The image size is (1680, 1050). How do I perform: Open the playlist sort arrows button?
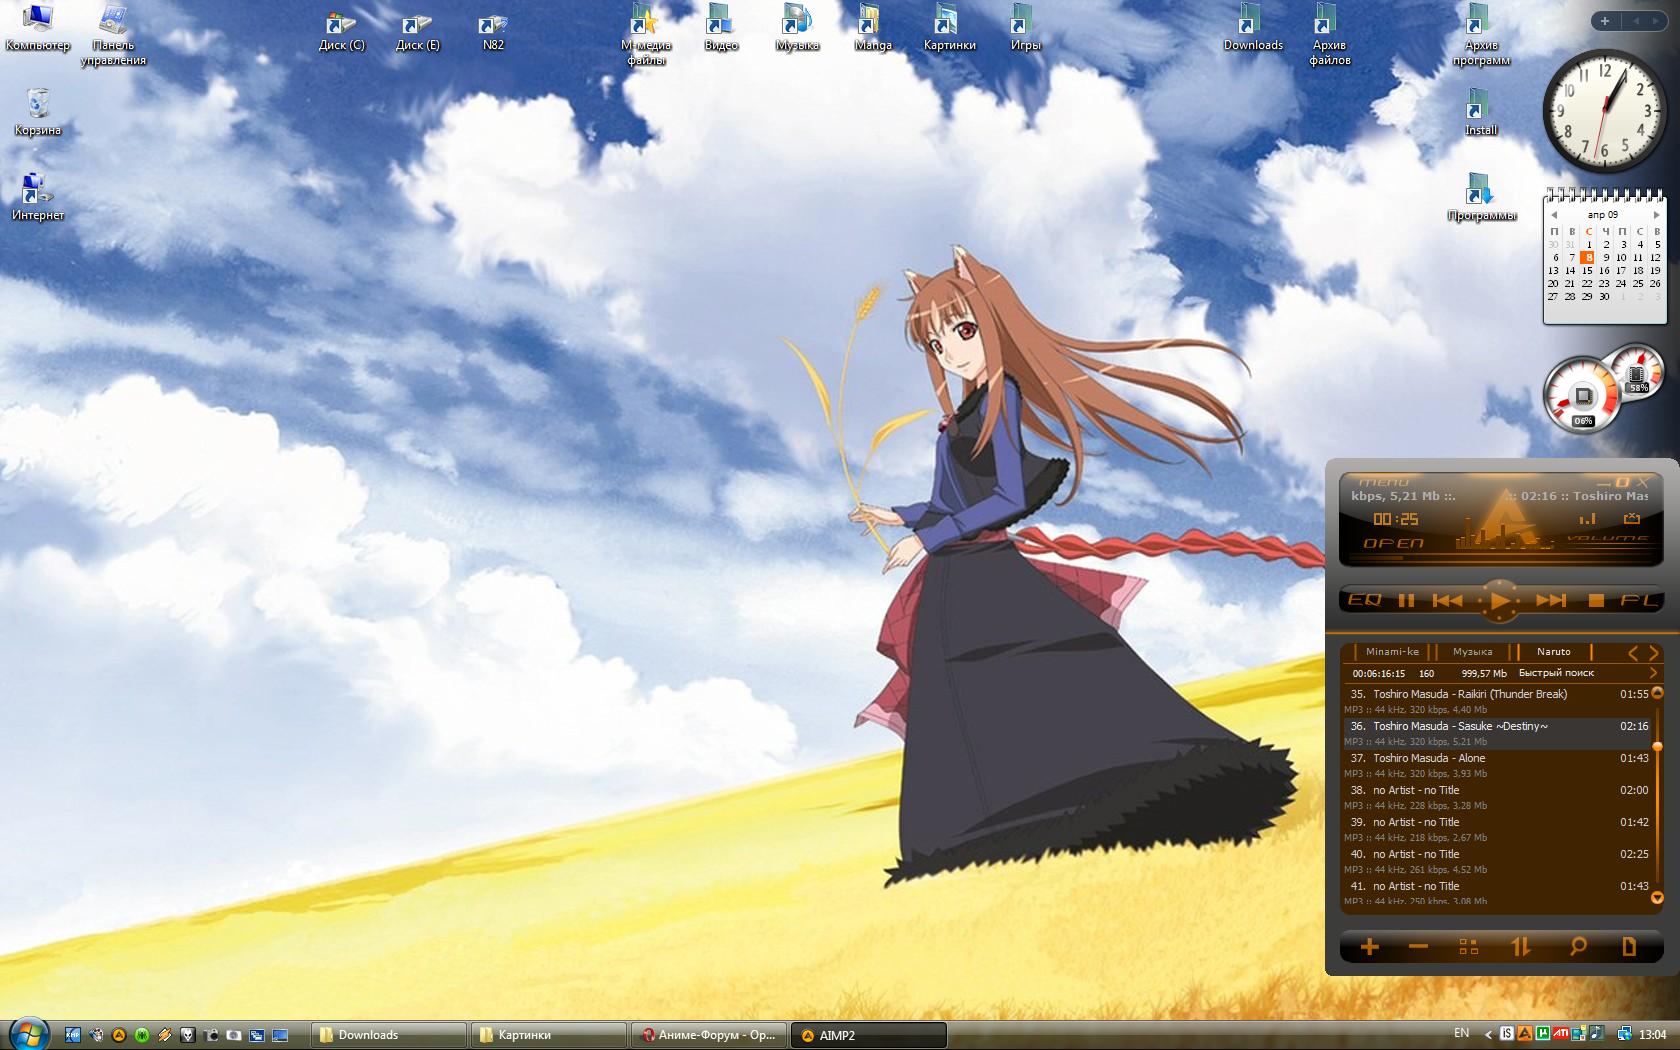(1521, 946)
